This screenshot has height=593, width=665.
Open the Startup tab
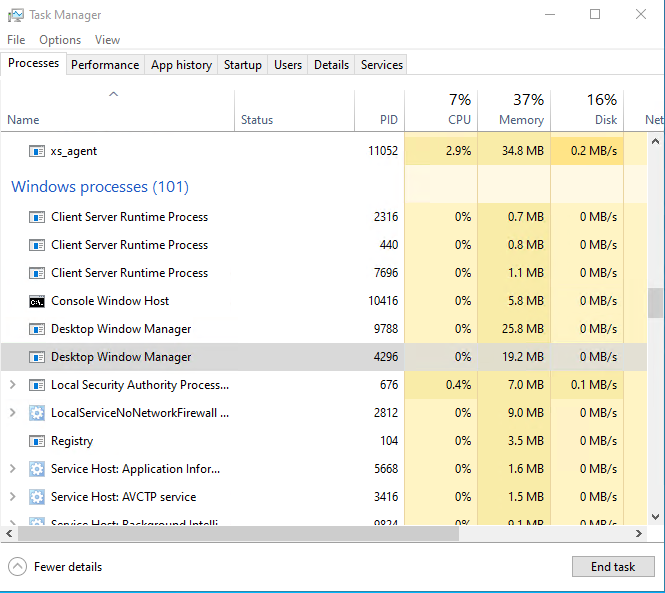[242, 65]
